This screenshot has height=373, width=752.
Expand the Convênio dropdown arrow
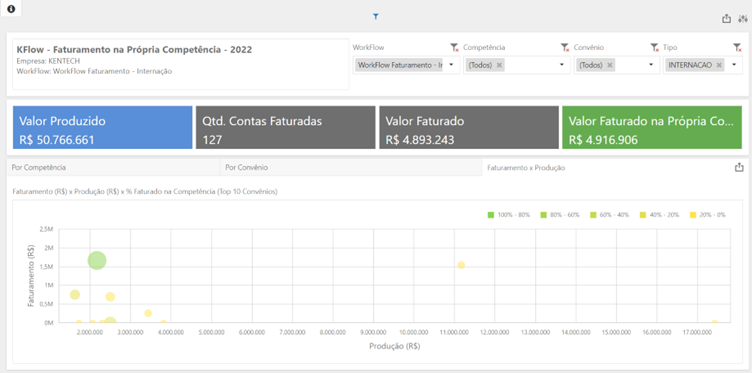[651, 65]
